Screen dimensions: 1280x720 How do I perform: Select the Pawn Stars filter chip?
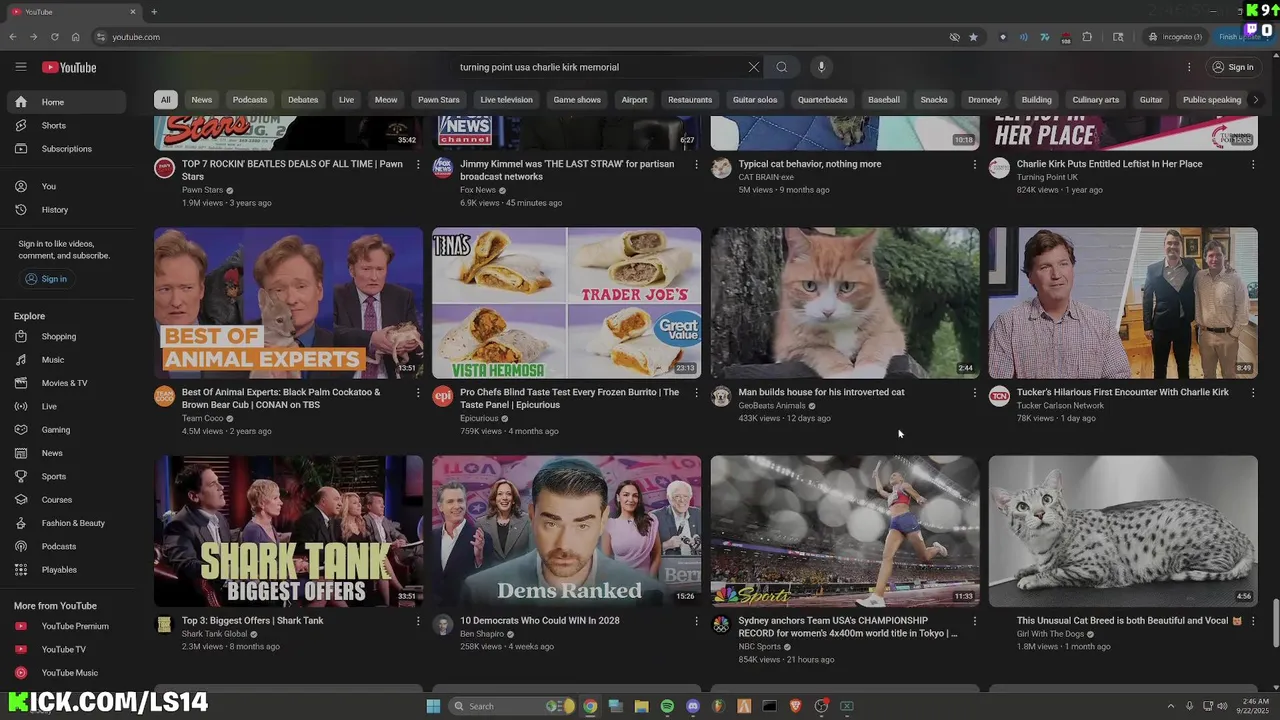tap(439, 100)
